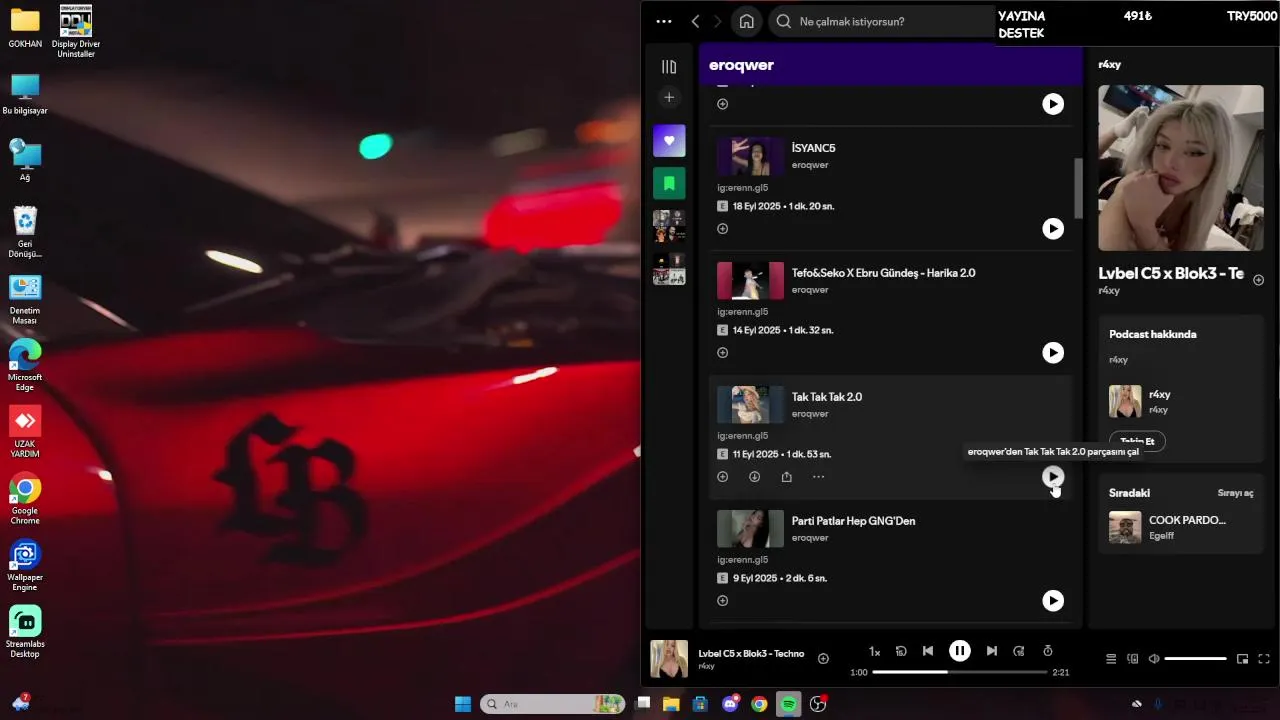Open the miniplayer

click(1243, 659)
